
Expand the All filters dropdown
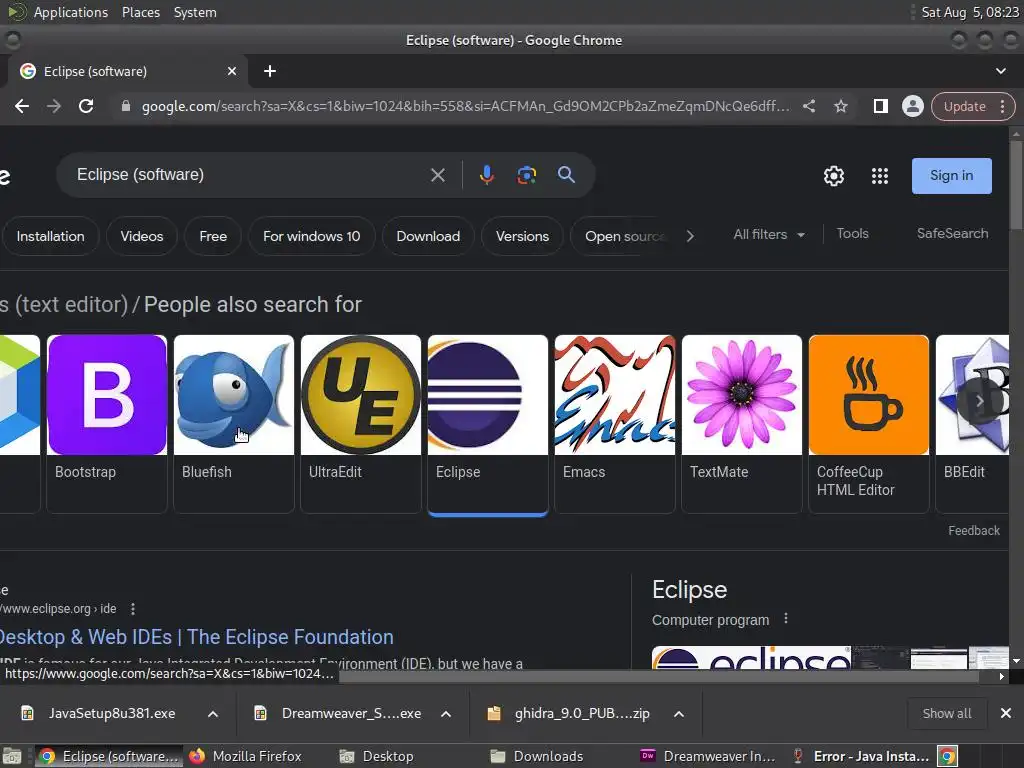click(x=769, y=234)
